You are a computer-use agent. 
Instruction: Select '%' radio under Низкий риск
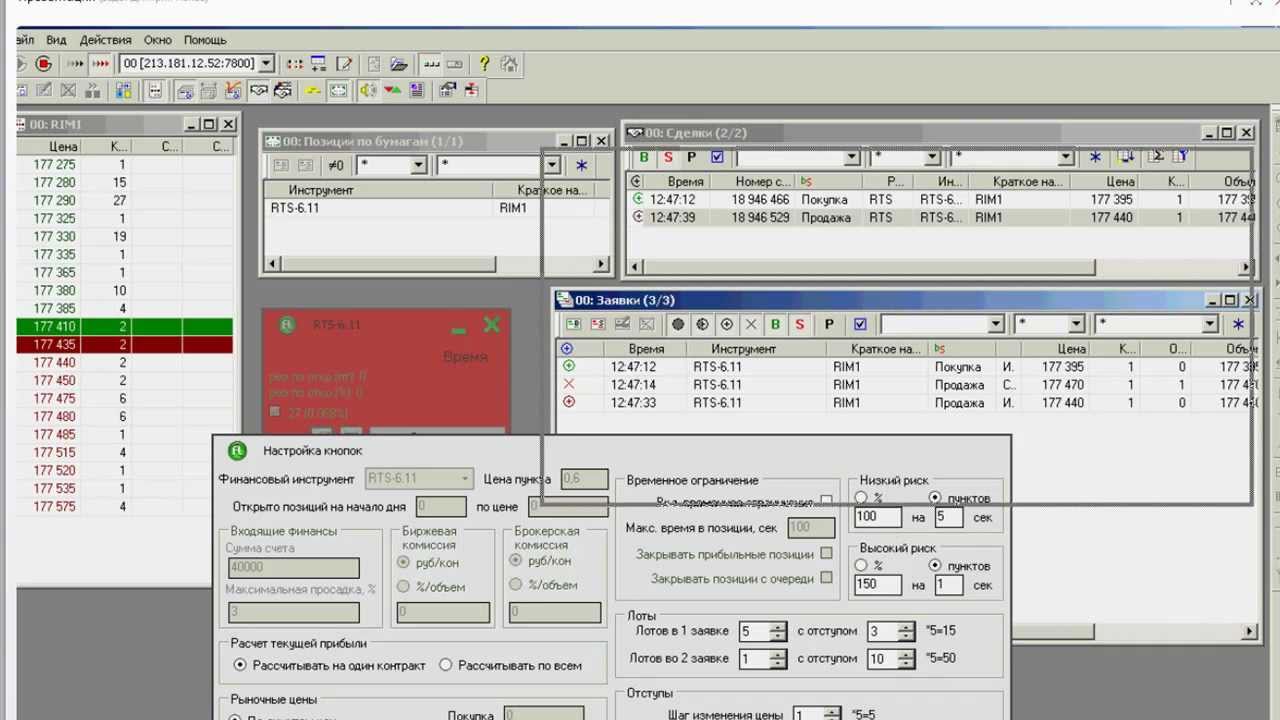pyautogui.click(x=861, y=498)
